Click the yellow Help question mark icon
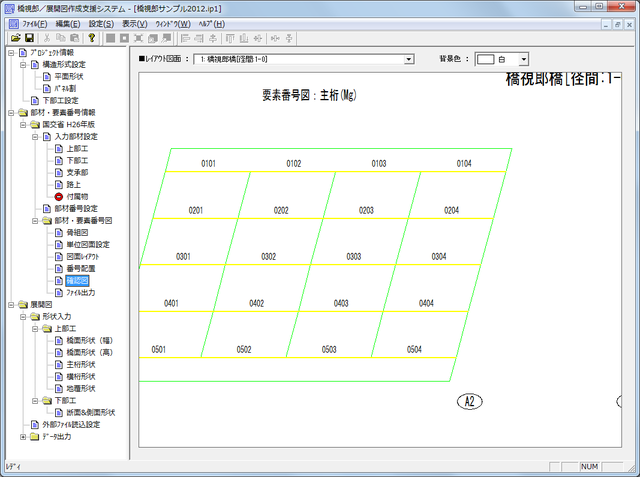 tap(92, 38)
